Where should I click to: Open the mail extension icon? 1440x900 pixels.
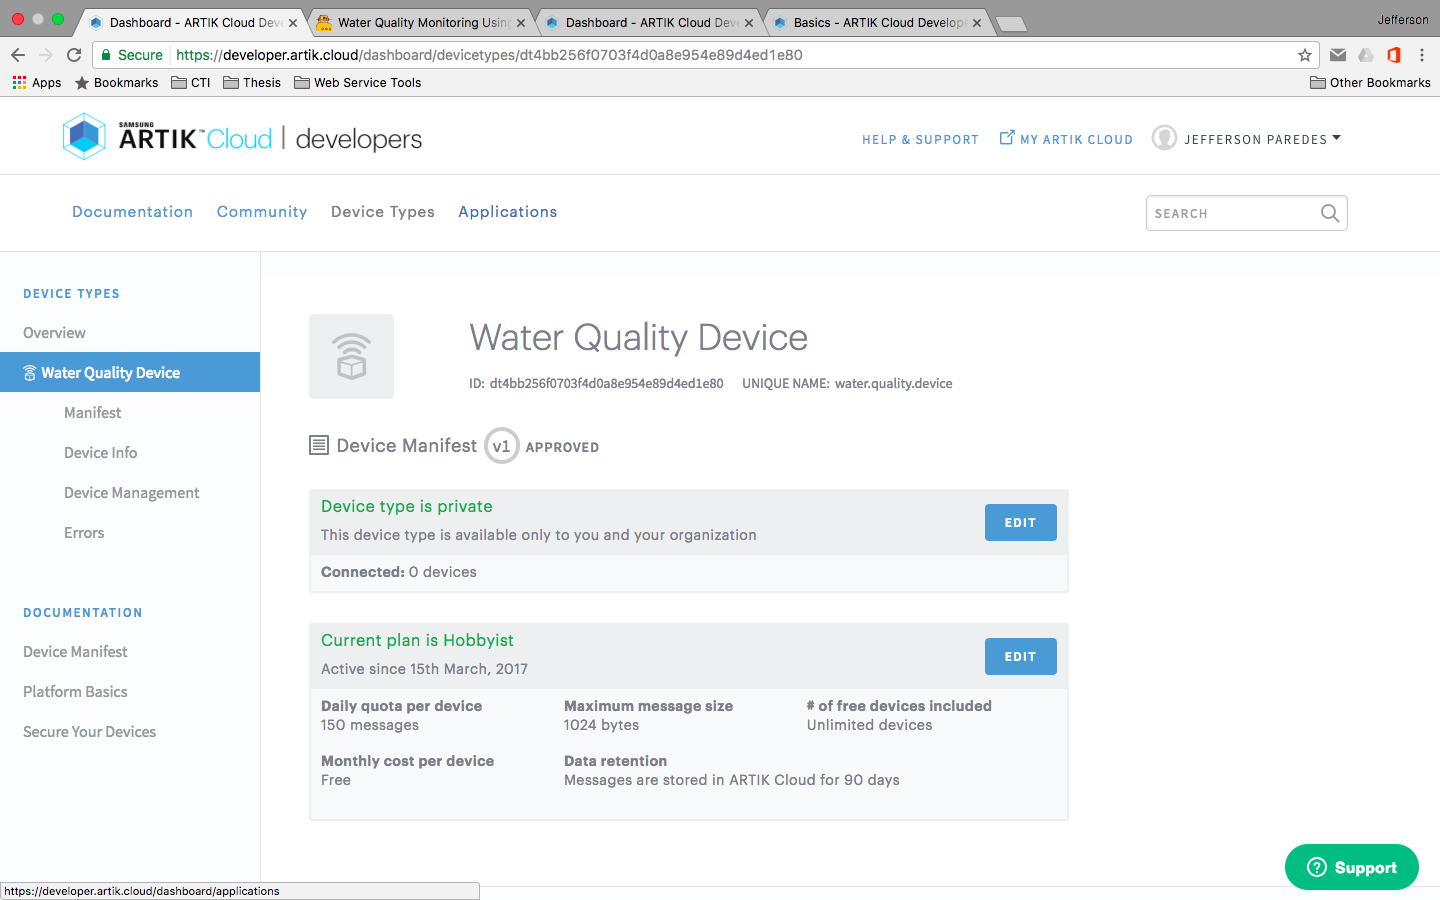click(x=1338, y=55)
